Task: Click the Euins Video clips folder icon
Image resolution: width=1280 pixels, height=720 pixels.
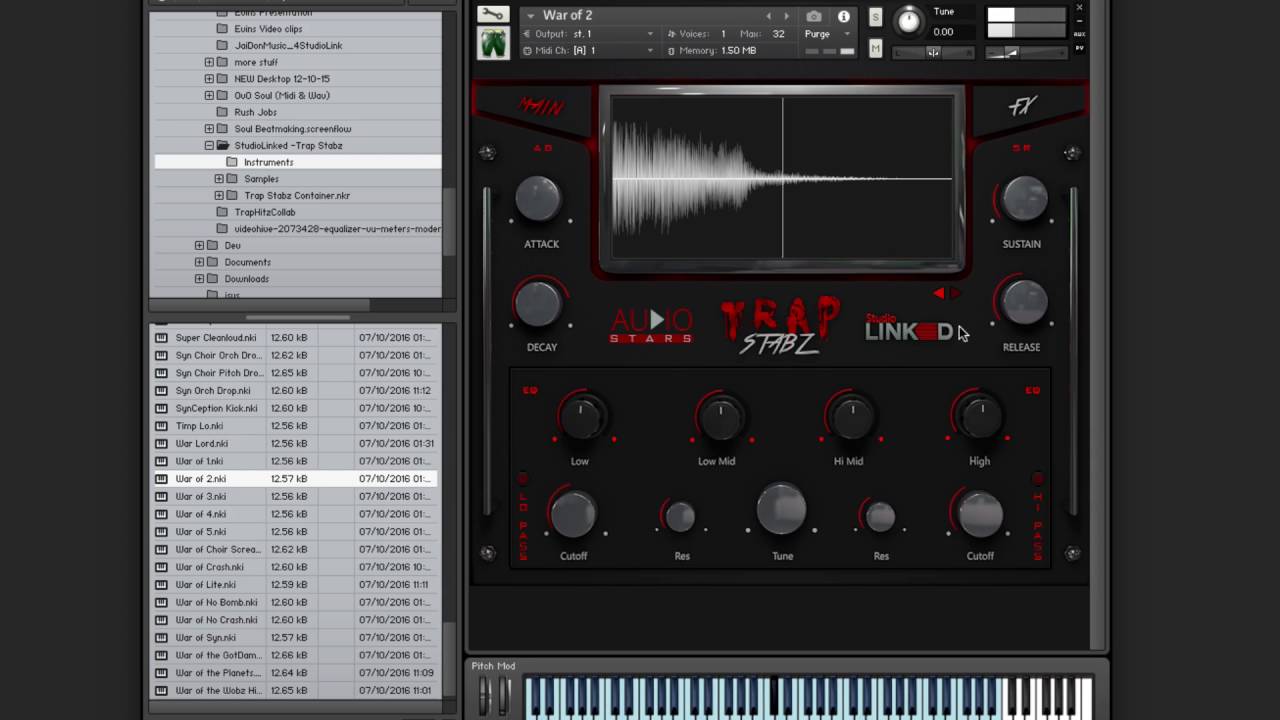Action: coord(222,29)
